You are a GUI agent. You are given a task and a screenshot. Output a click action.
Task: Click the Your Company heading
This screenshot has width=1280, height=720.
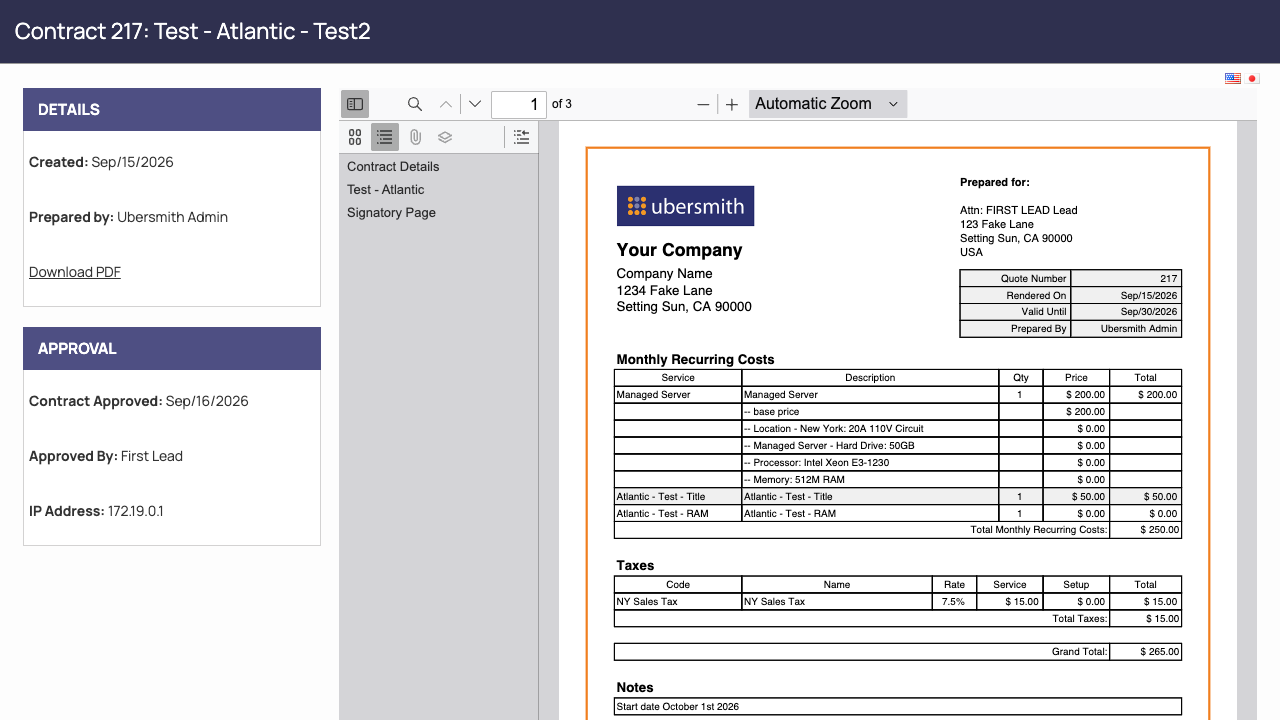click(680, 250)
